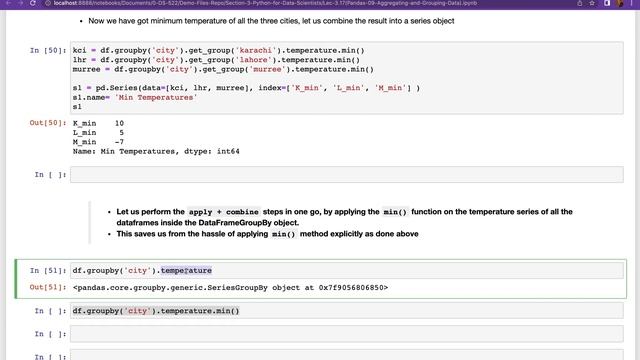Click 's1 = pd.Series' code line
The height and width of the screenshot is (360, 640).
point(246,88)
